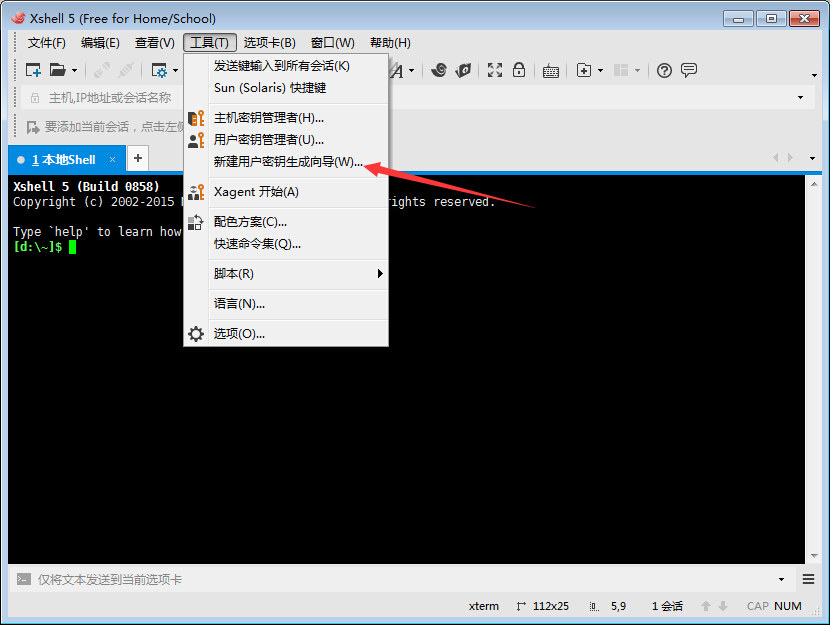The width and height of the screenshot is (830, 625).
Task: Expand the font dropdown arrow
Action: (x=411, y=70)
